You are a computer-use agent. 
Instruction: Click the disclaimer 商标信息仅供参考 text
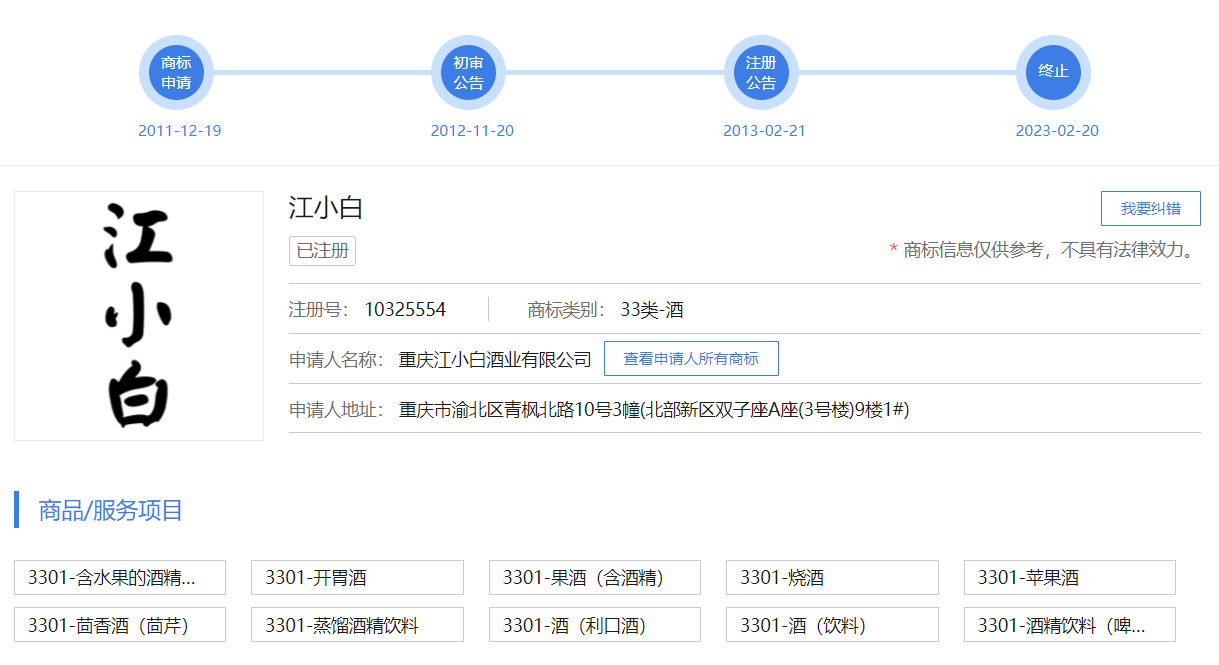[x=1044, y=250]
